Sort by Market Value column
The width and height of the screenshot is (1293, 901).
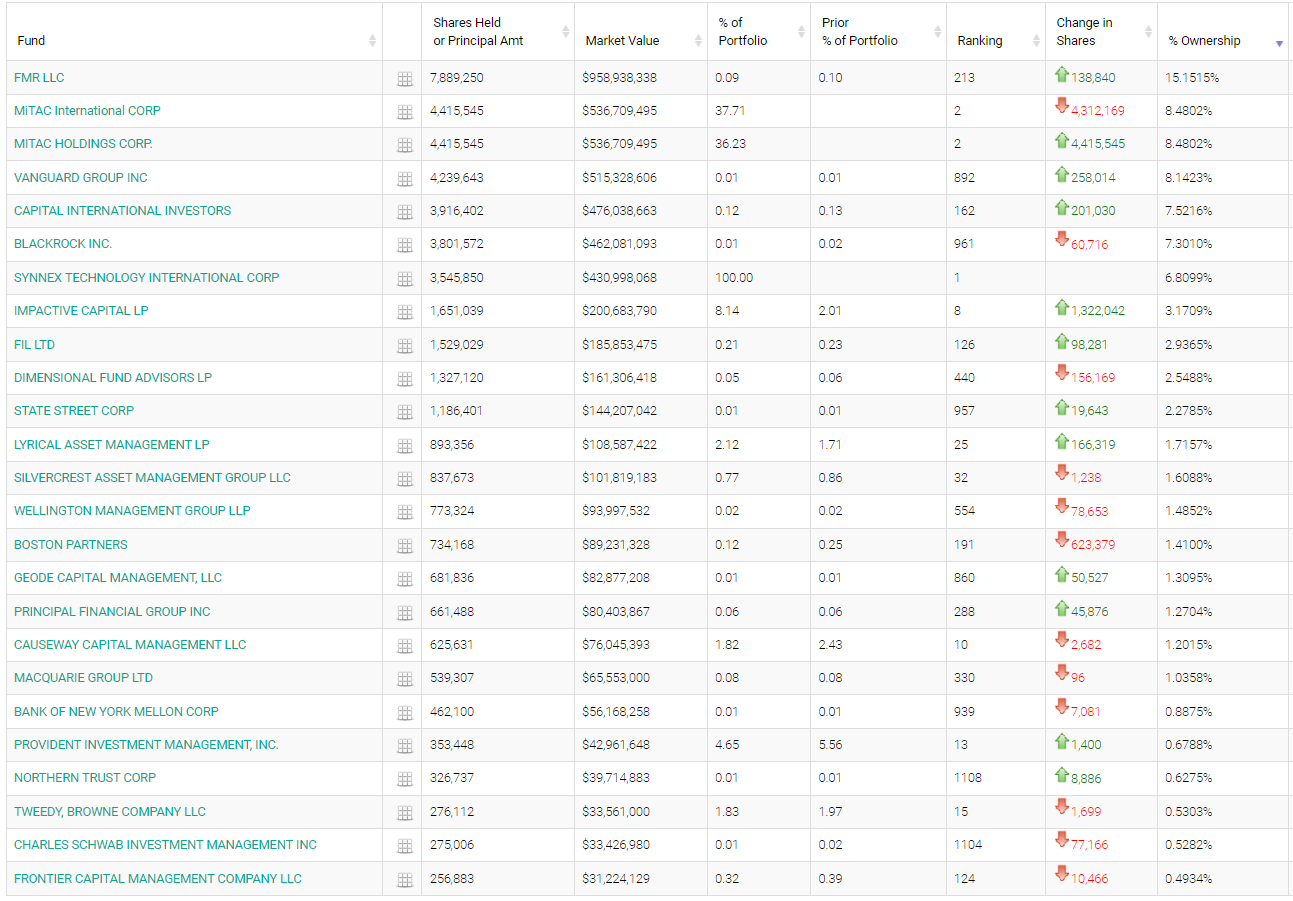(698, 41)
